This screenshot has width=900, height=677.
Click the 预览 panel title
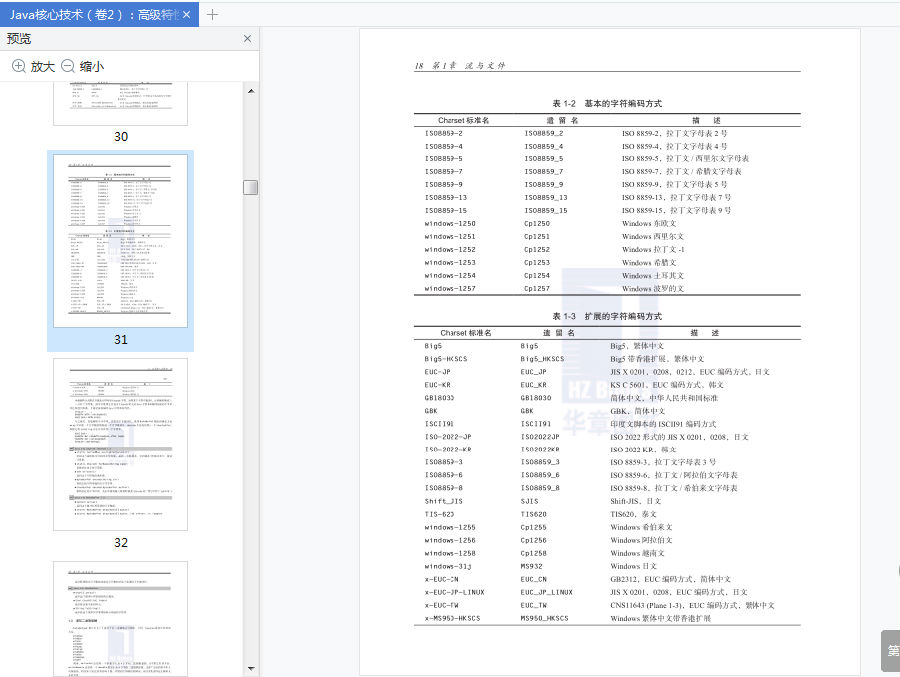19,38
